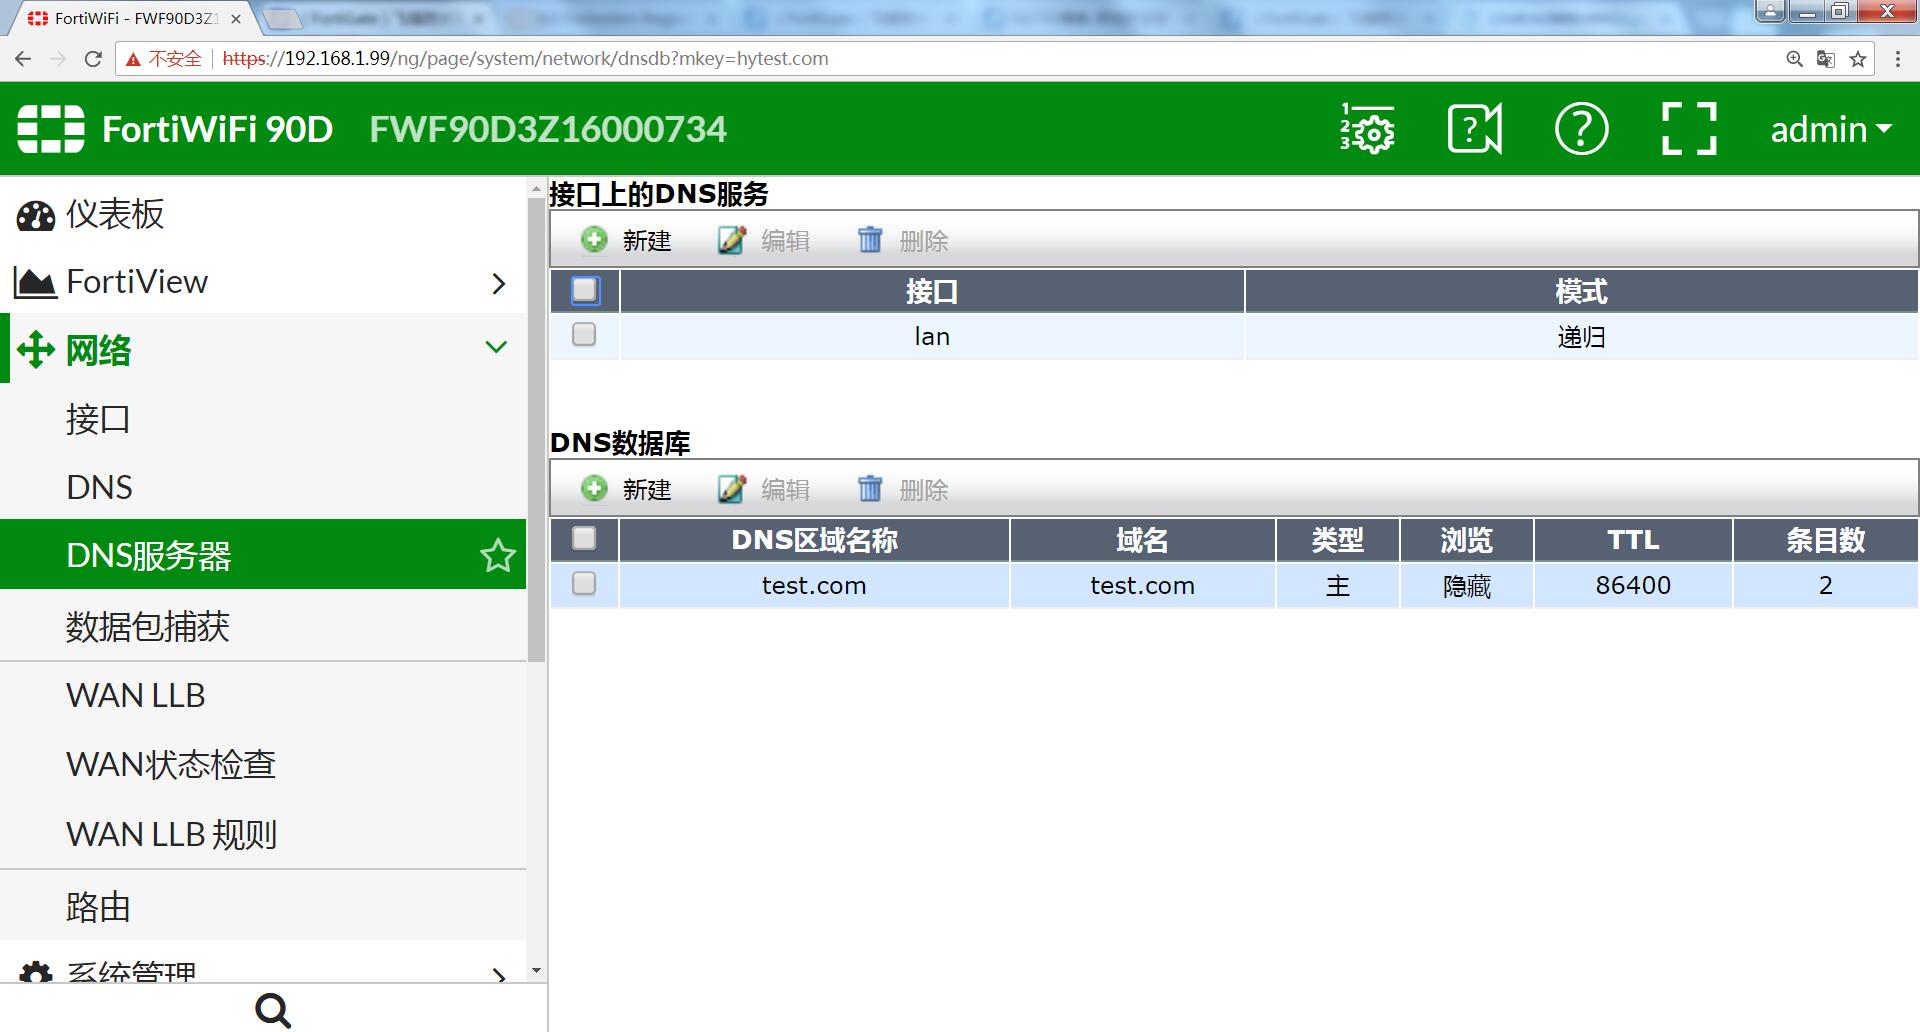Viewport: 1920px width, 1032px height.
Task: Open the Chrome three-dot menu
Action: point(1898,59)
